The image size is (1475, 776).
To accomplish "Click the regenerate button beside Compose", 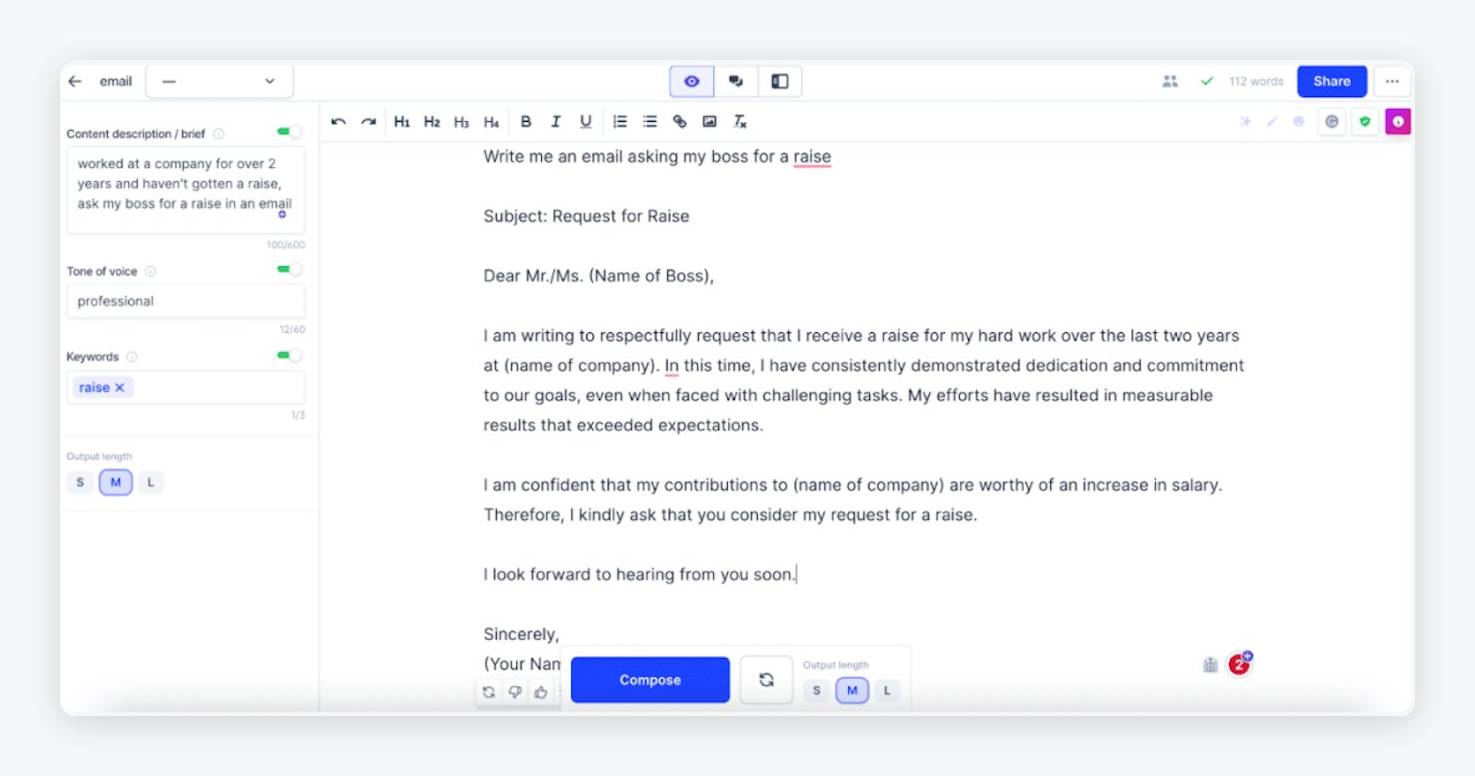I will click(766, 680).
